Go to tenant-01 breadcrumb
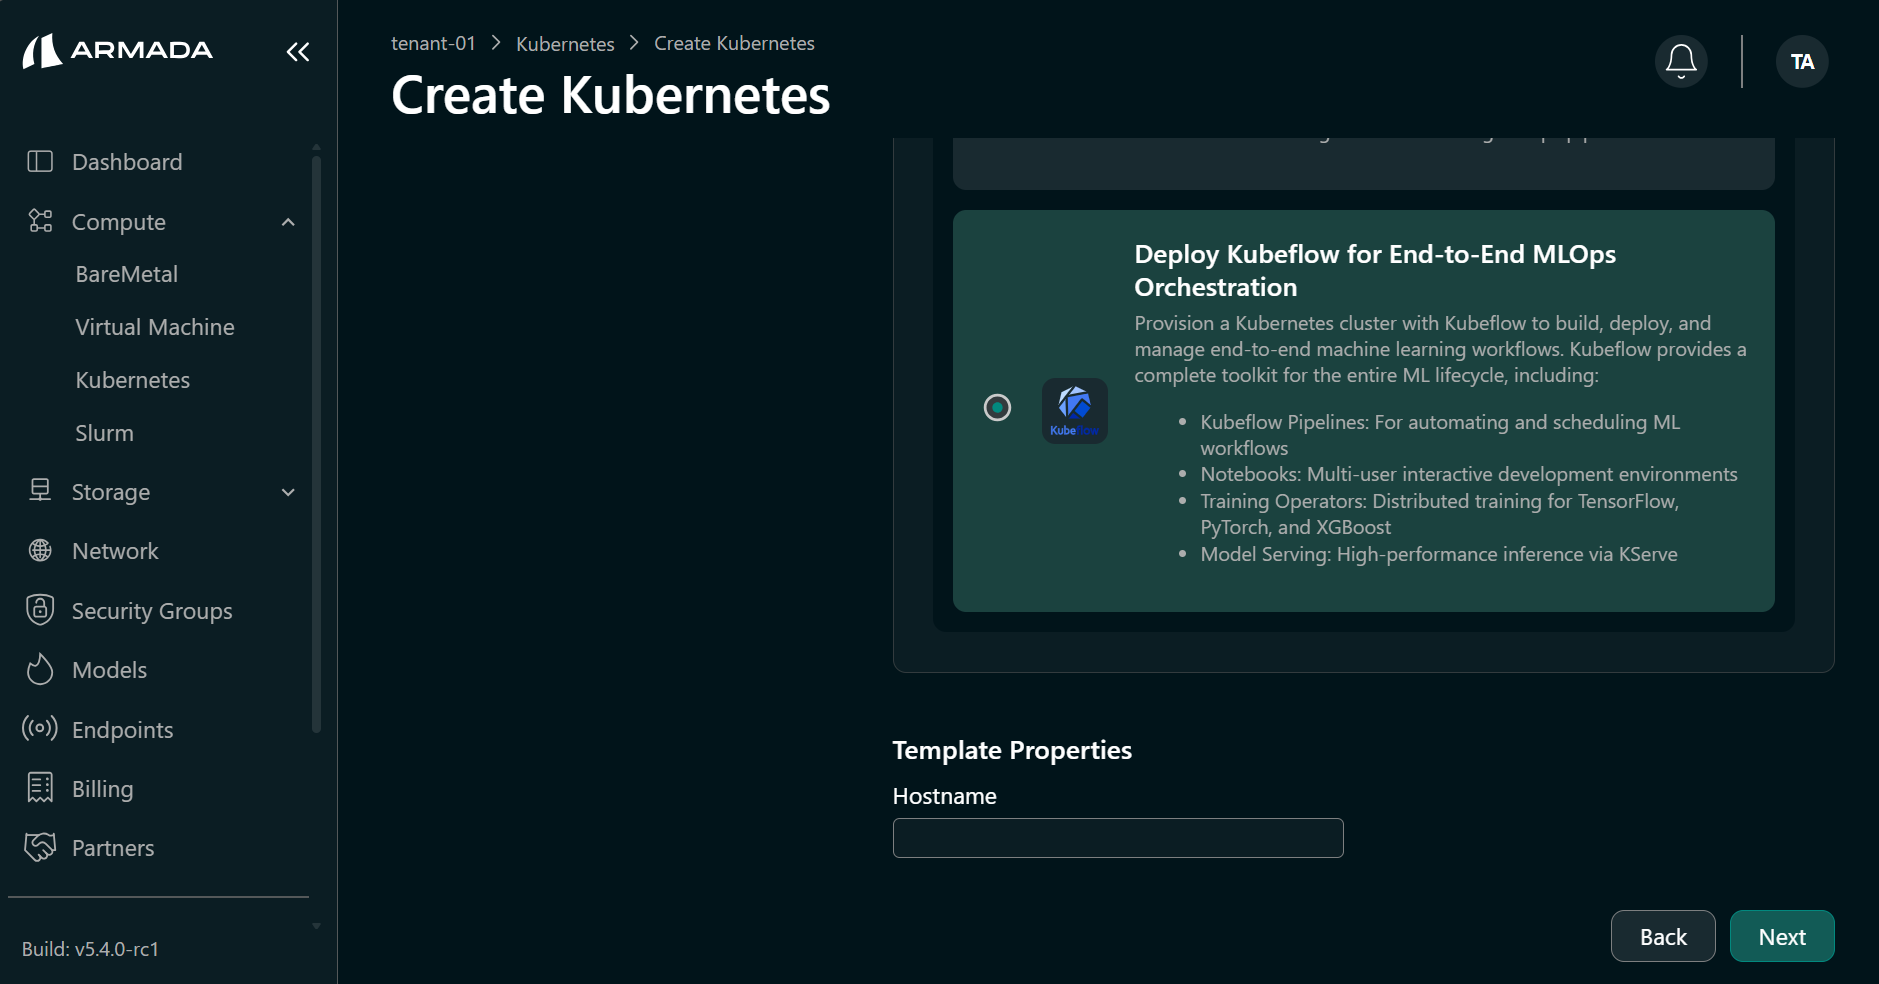 [x=433, y=43]
